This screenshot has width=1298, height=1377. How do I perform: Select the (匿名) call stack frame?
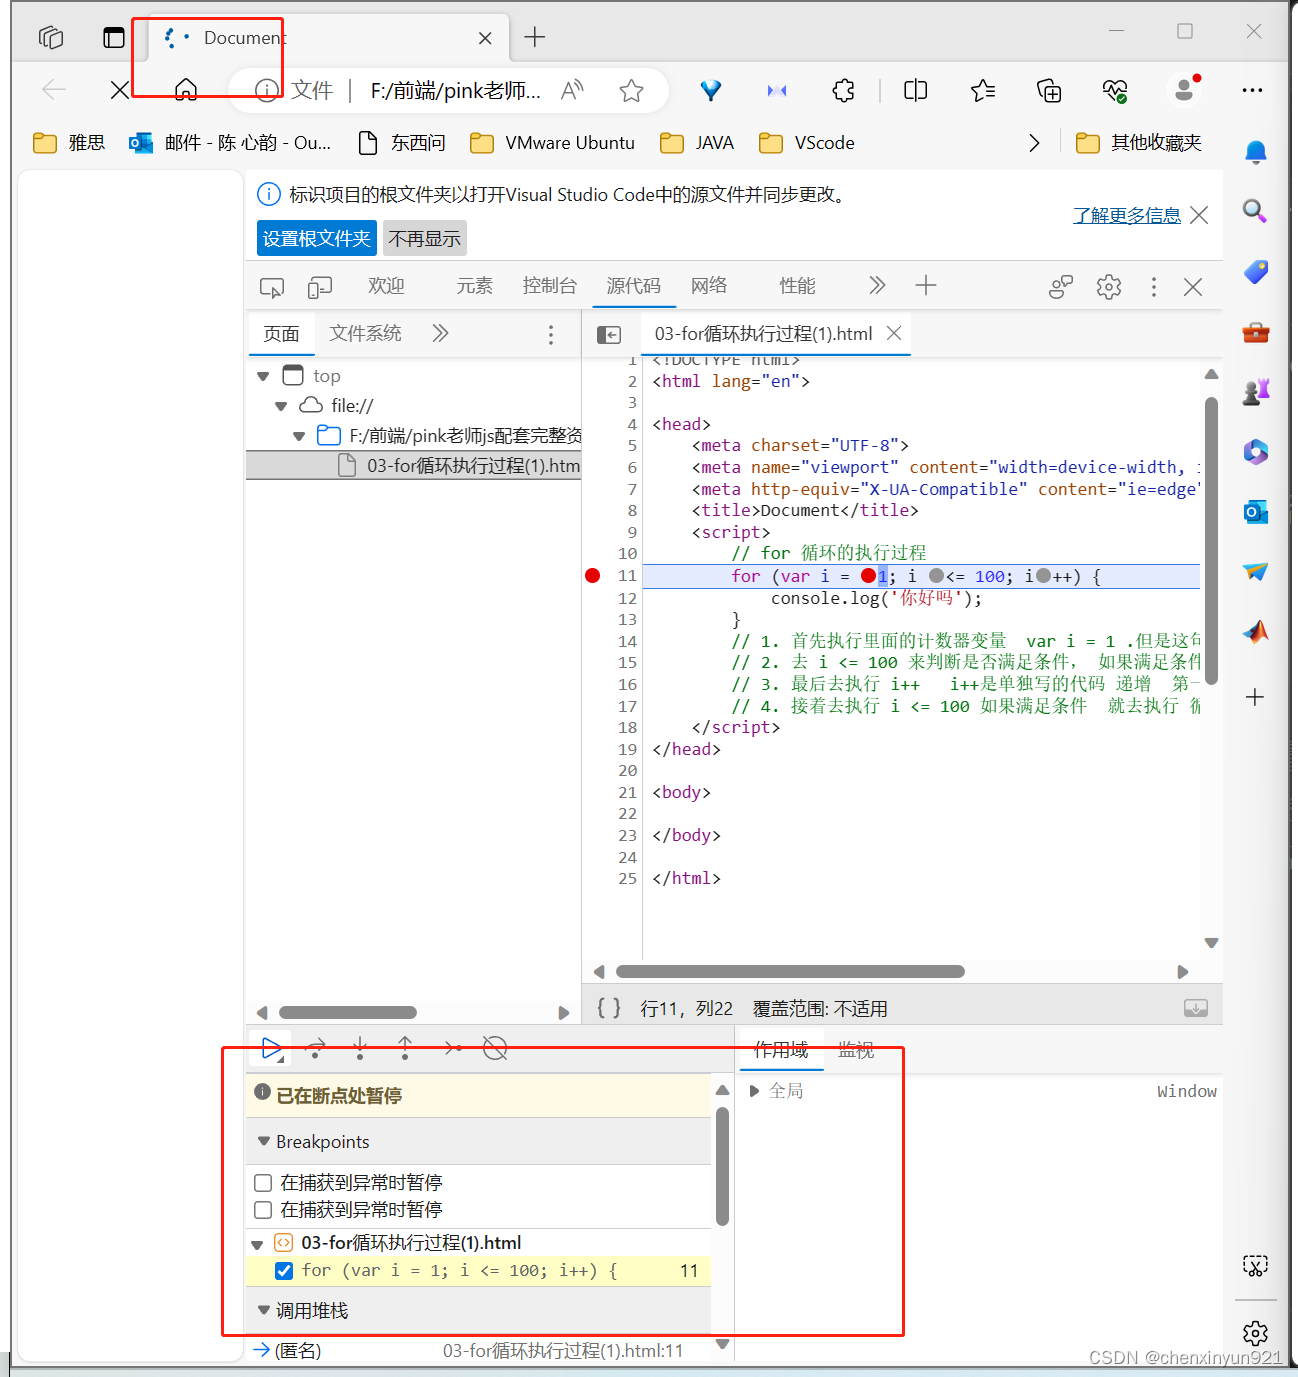coord(480,1351)
